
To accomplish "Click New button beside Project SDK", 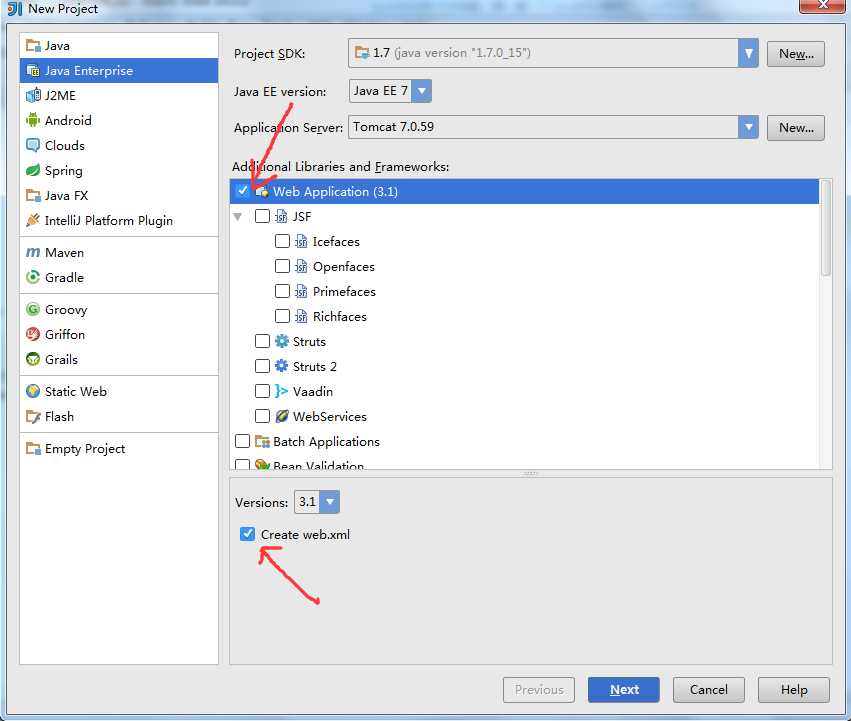I will point(796,54).
